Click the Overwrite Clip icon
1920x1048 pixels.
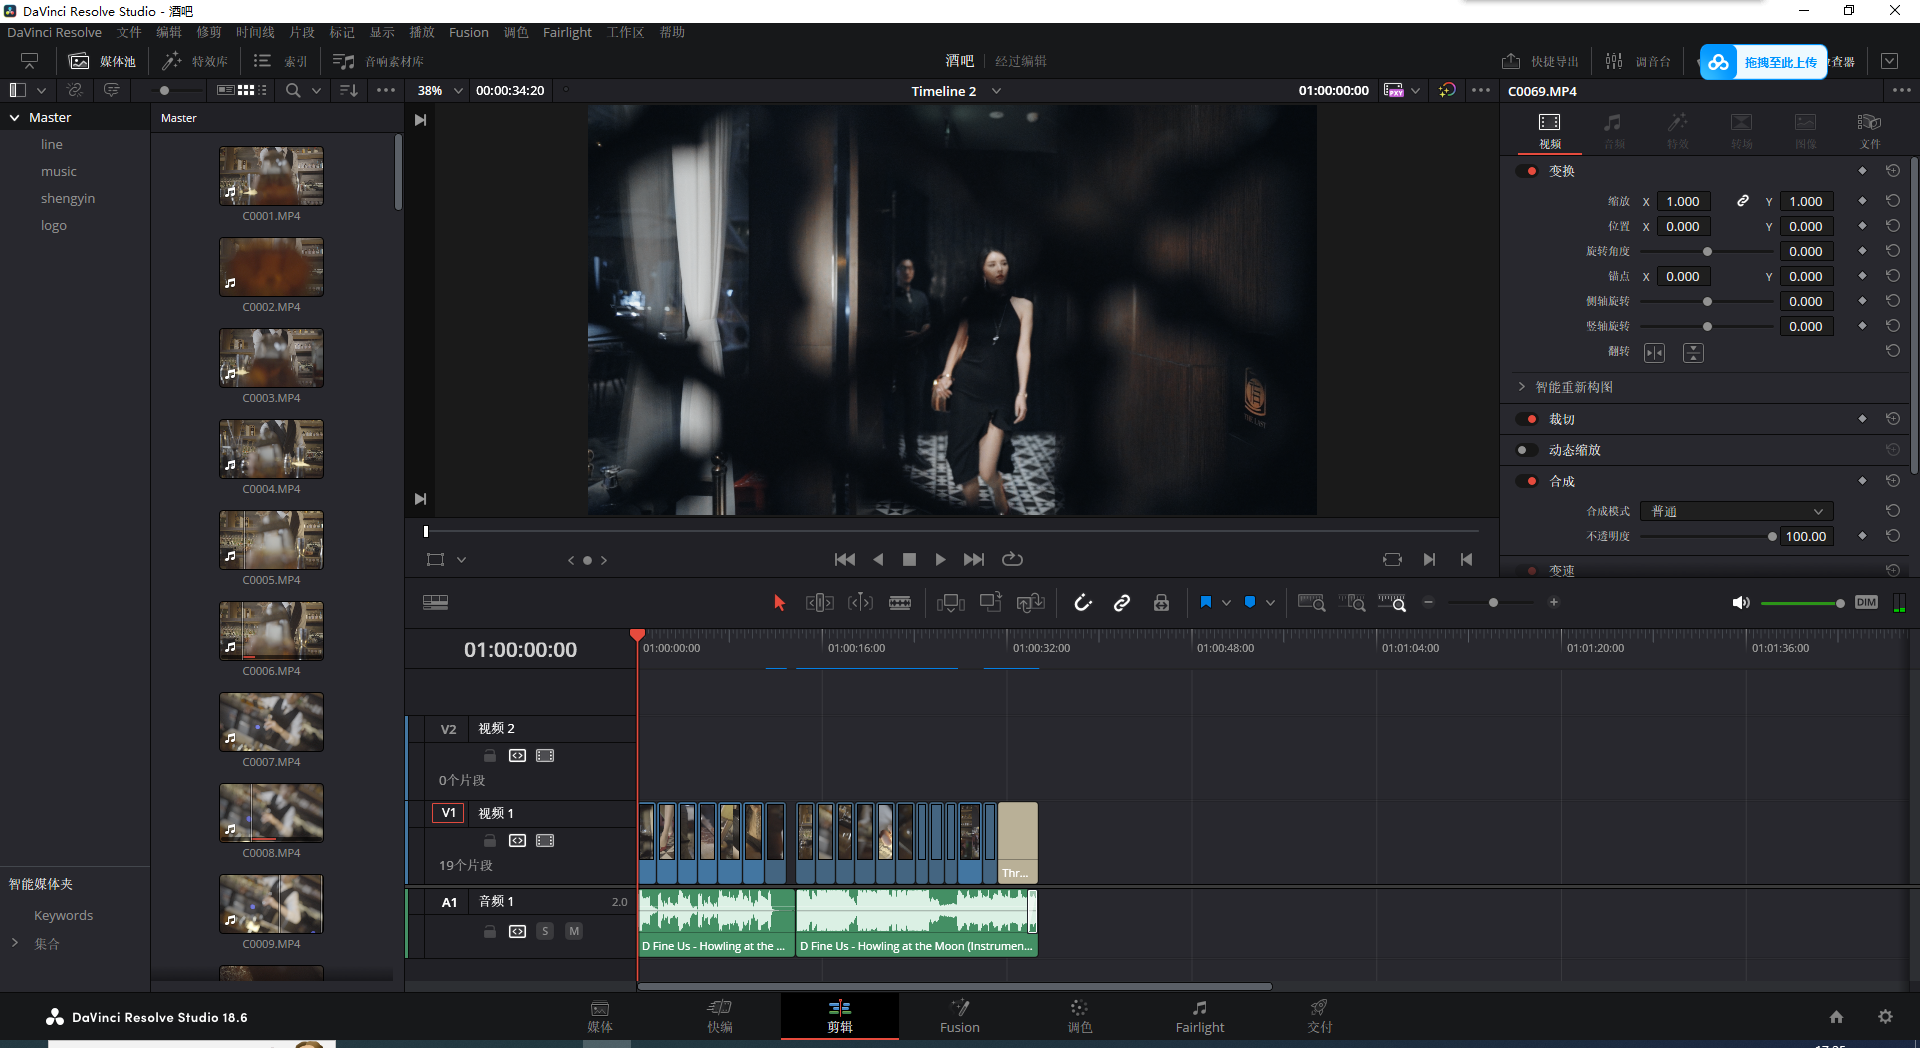[x=991, y=602]
